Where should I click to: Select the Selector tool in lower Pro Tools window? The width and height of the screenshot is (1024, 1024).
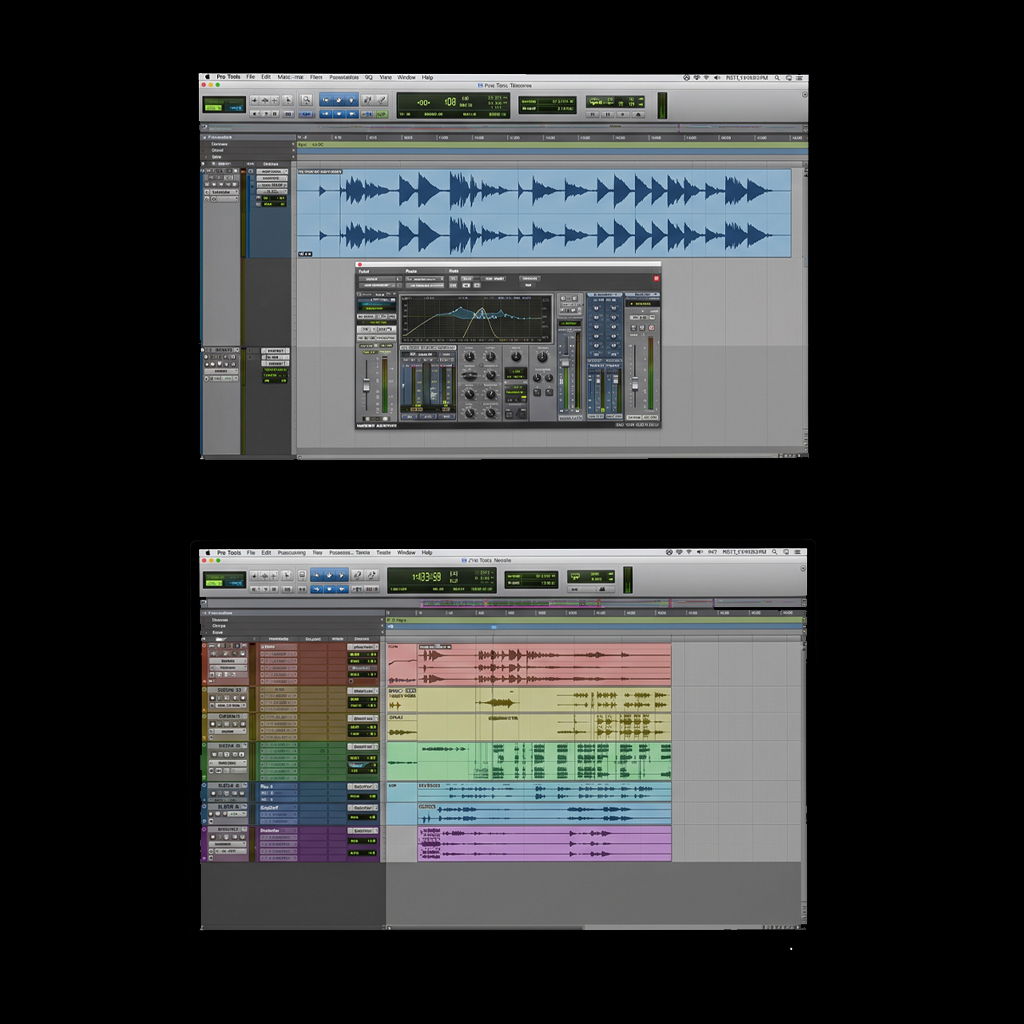pyautogui.click(x=329, y=575)
